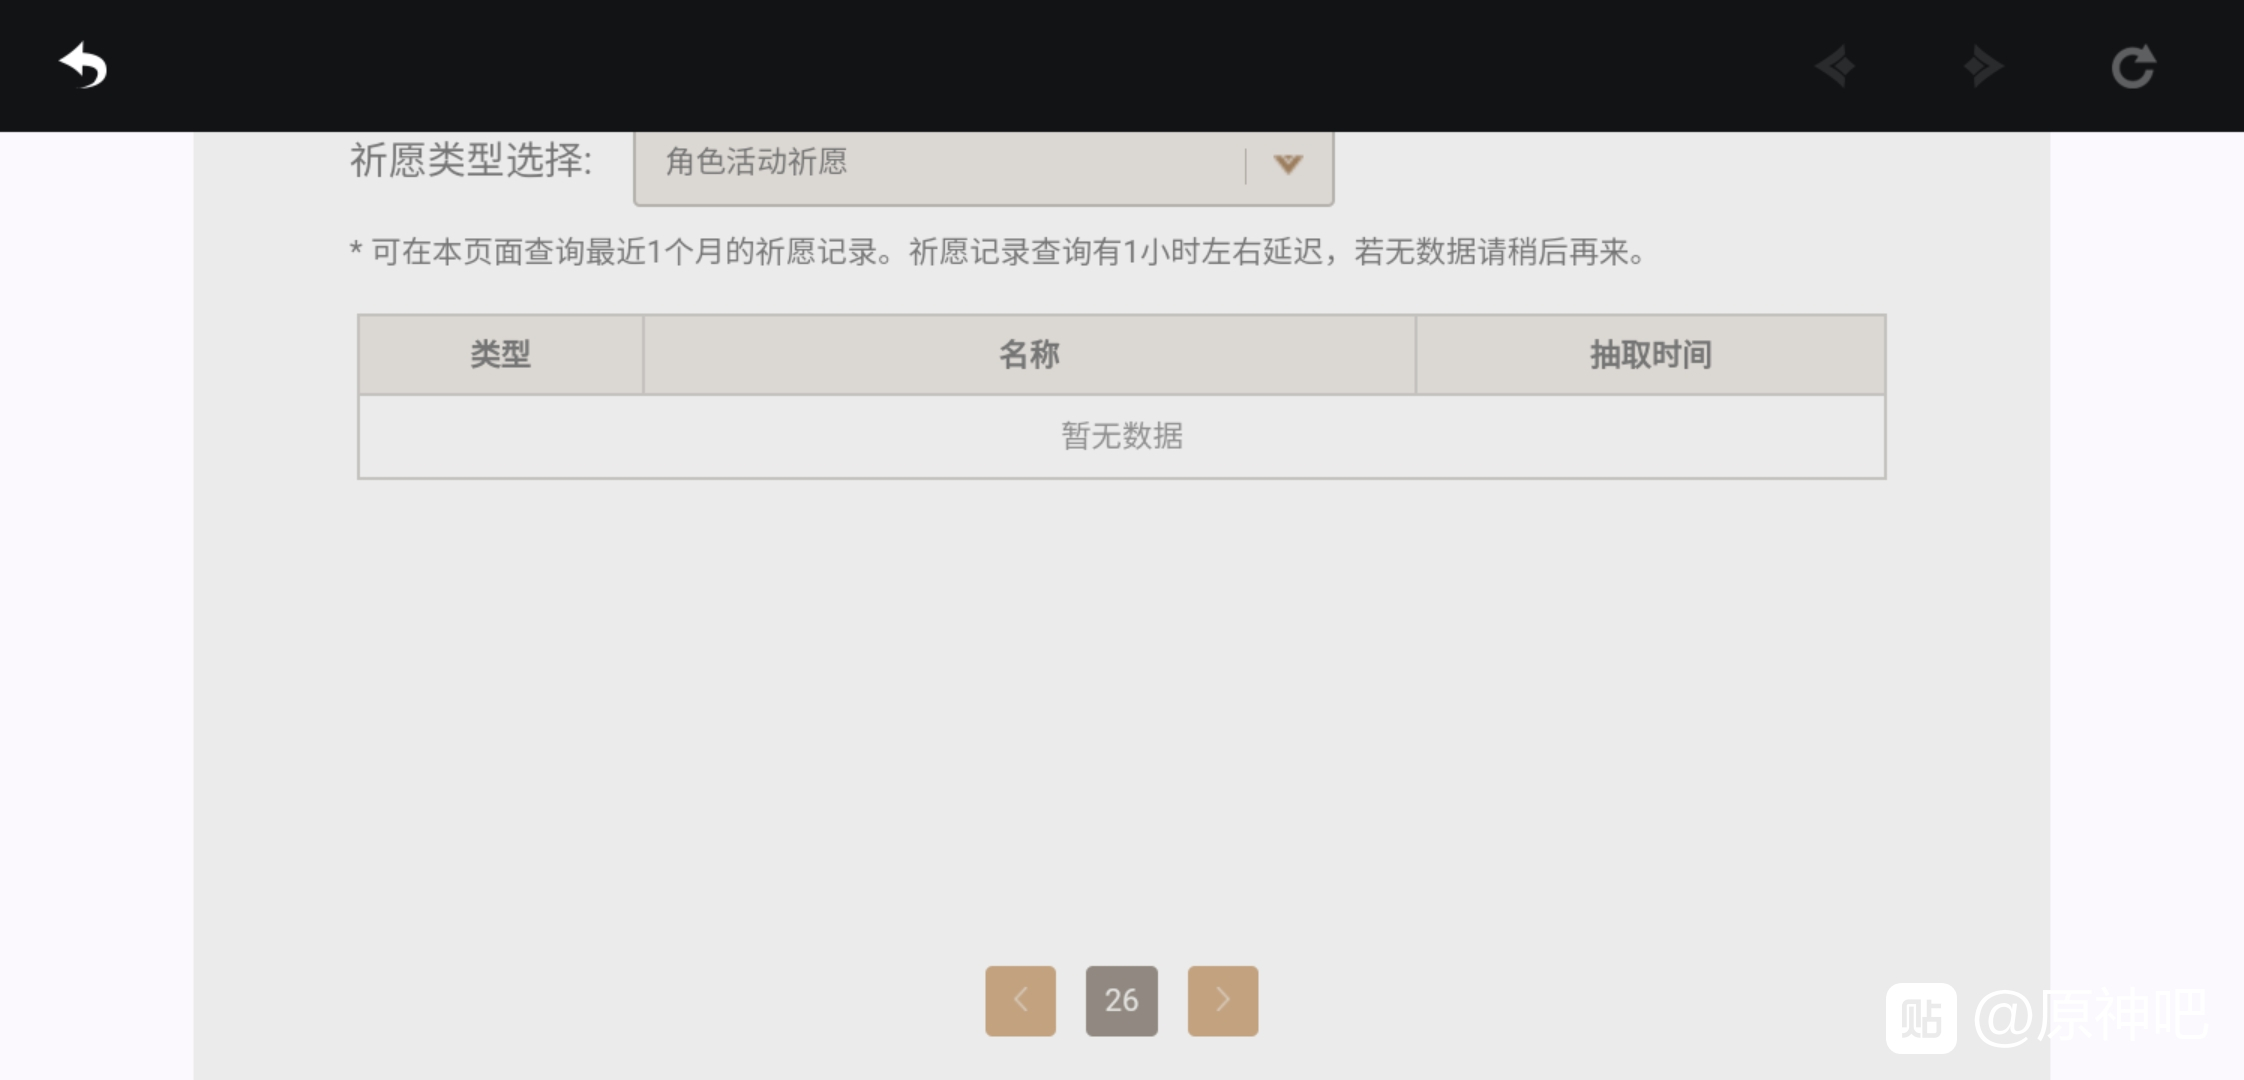
Task: Click the 名称 column header
Action: [x=1029, y=354]
